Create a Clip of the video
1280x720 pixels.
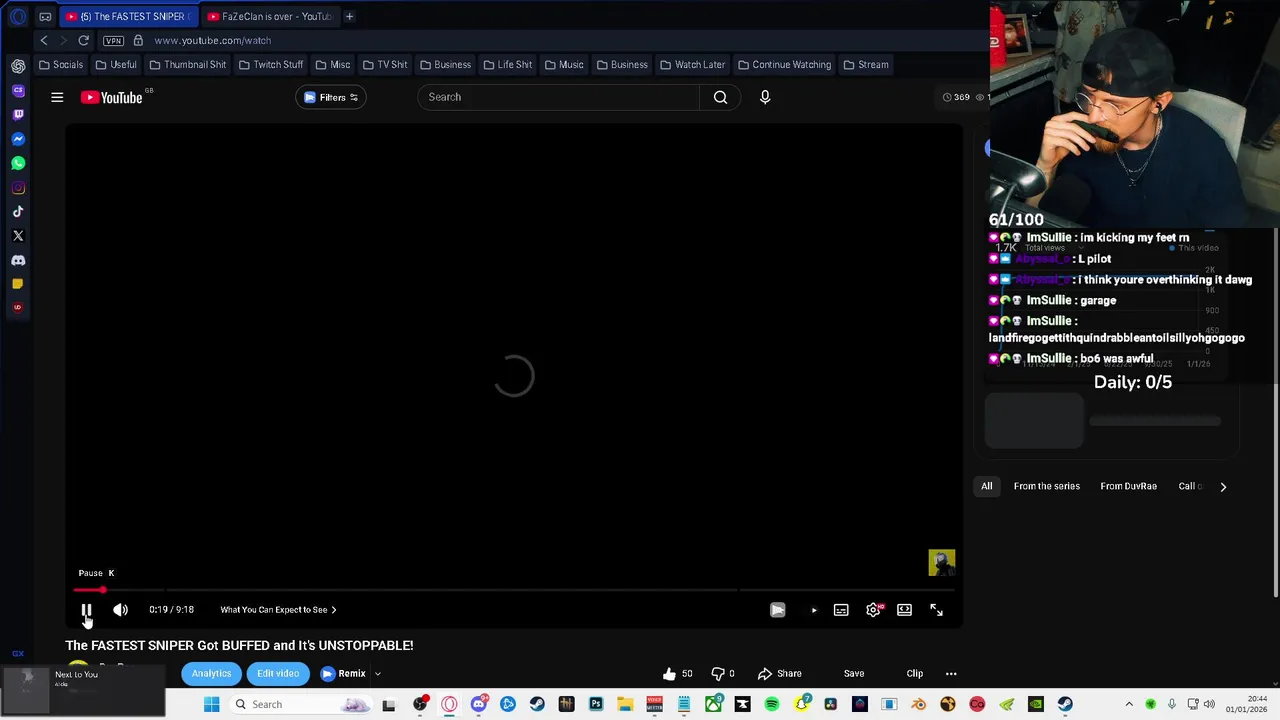(915, 674)
